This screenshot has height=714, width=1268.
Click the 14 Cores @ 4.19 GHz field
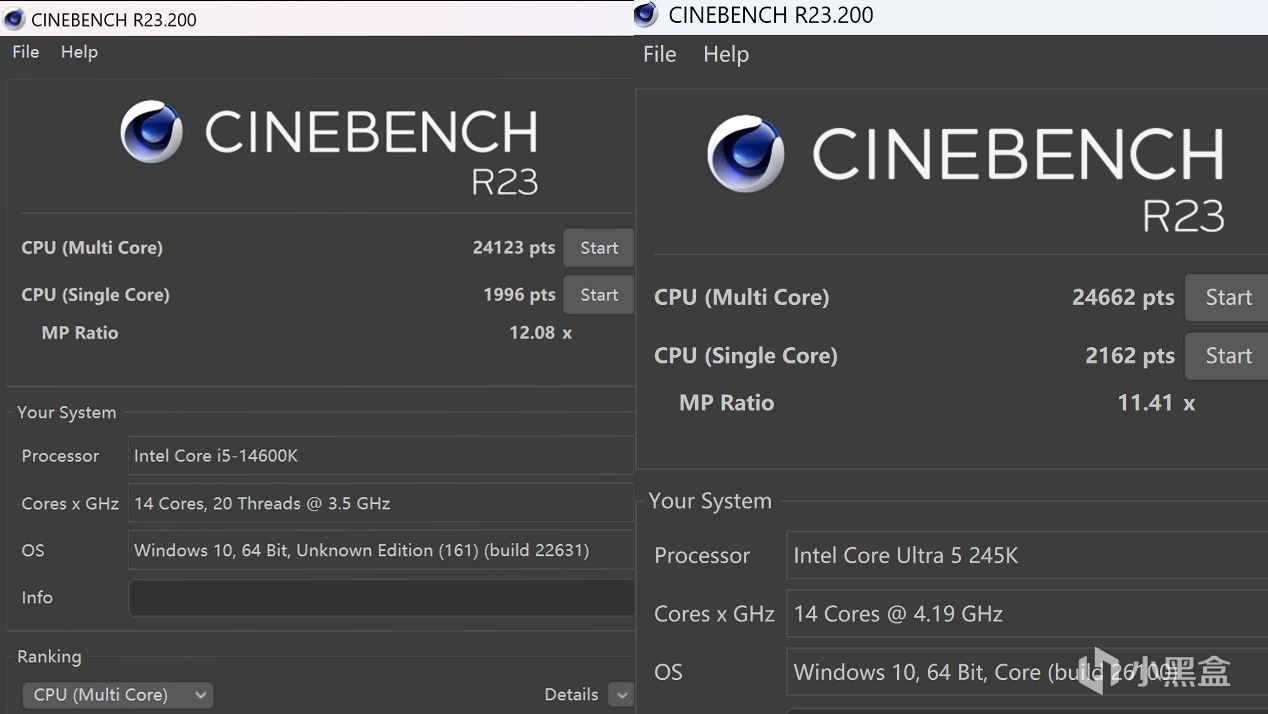click(1027, 614)
